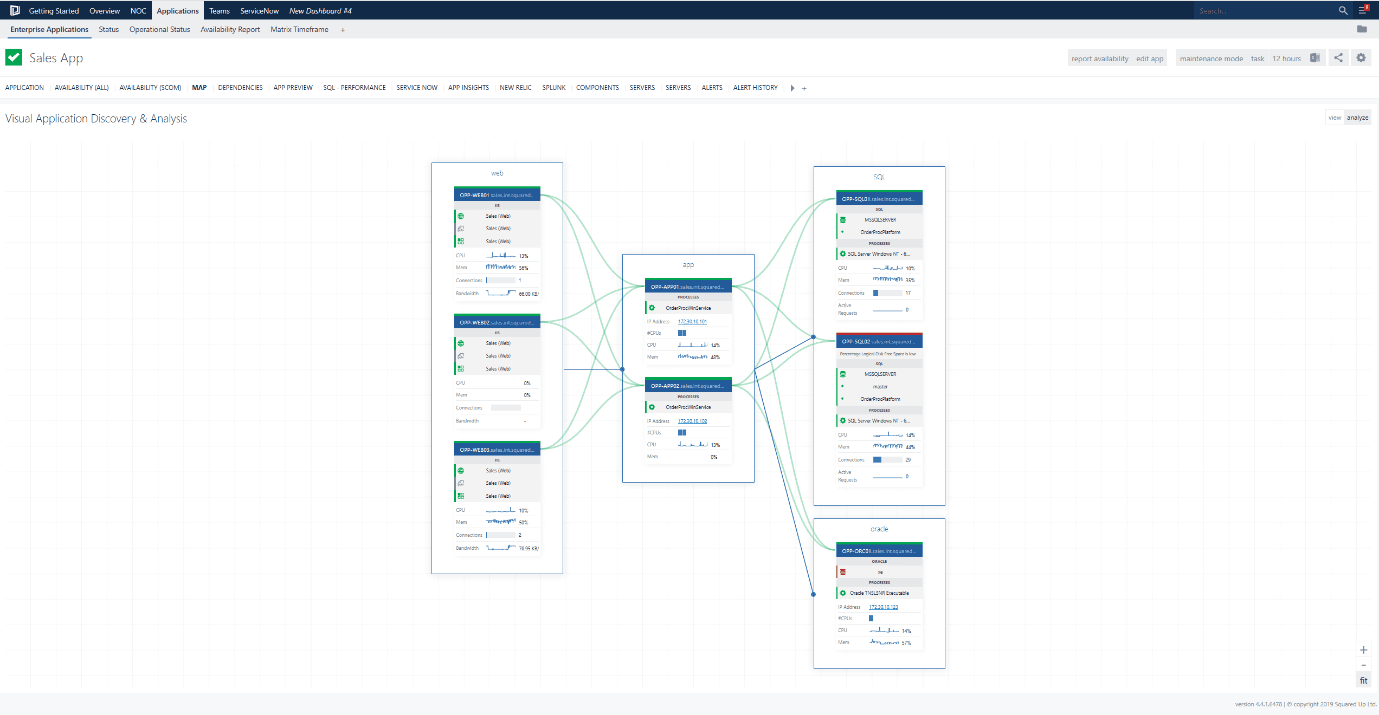Viewport: 1379px width, 715px height.
Task: Open the NOC menu in top bar
Action: 138,11
